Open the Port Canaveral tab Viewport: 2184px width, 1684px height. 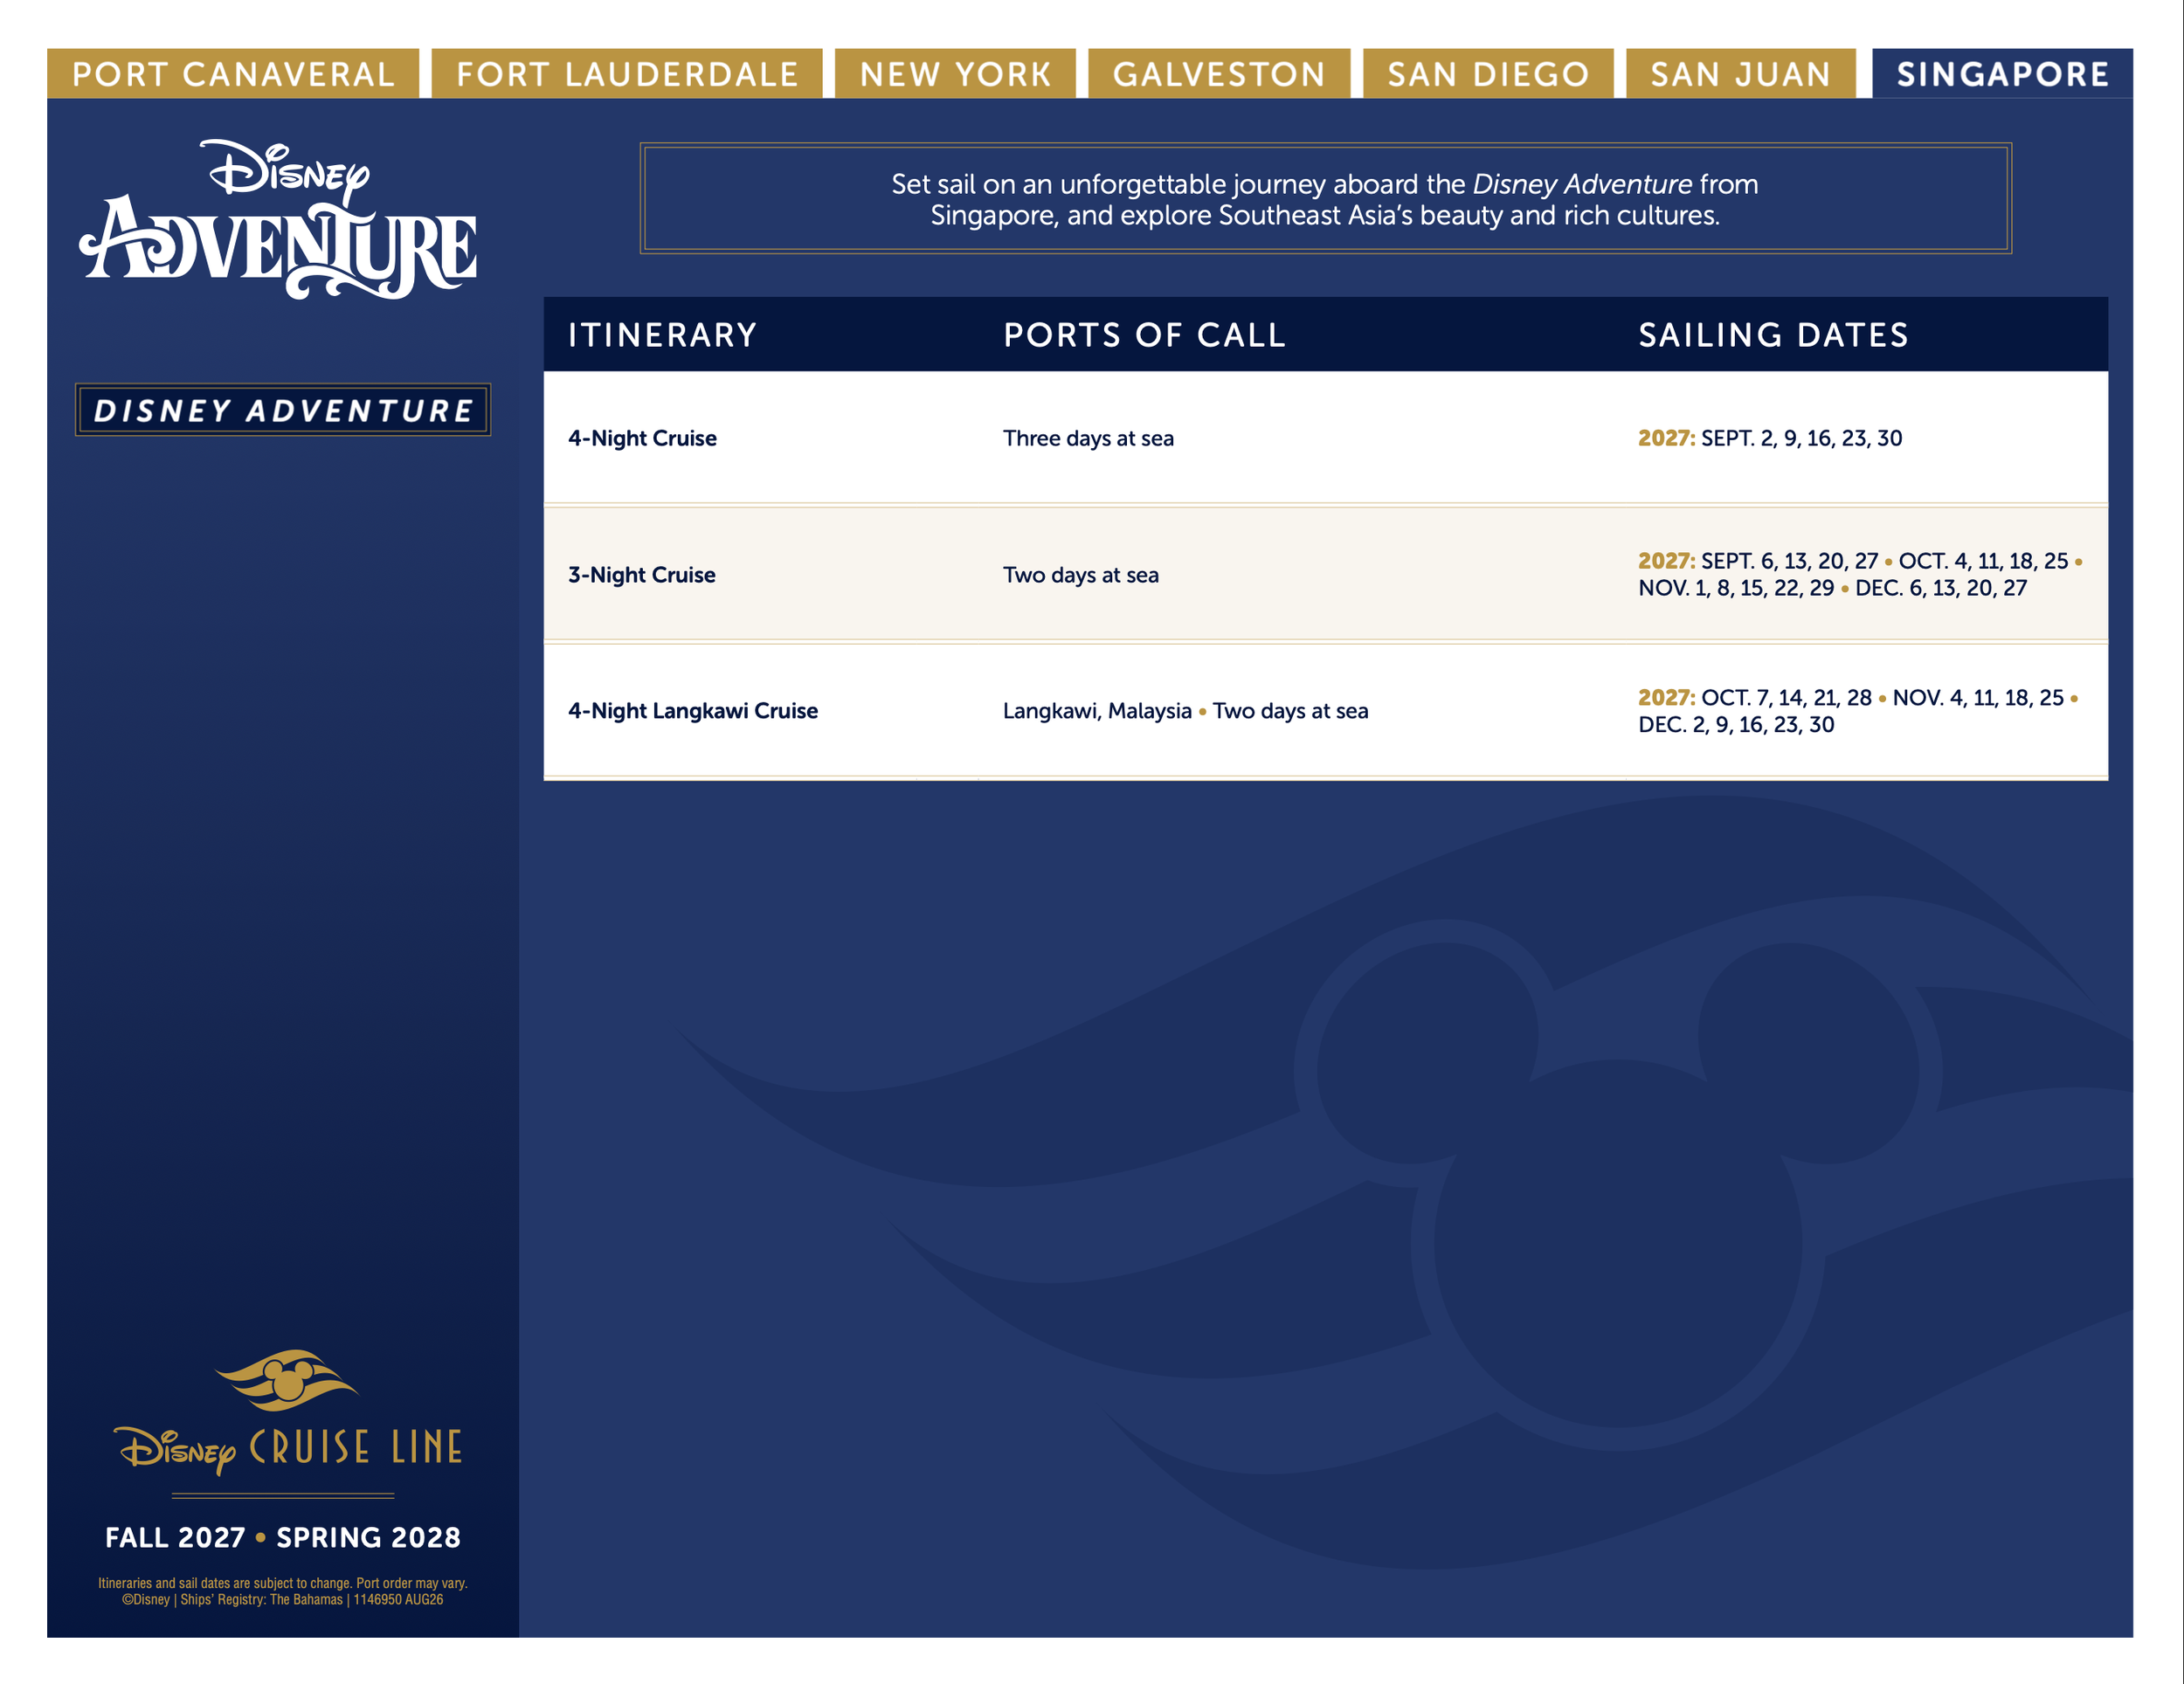(233, 74)
